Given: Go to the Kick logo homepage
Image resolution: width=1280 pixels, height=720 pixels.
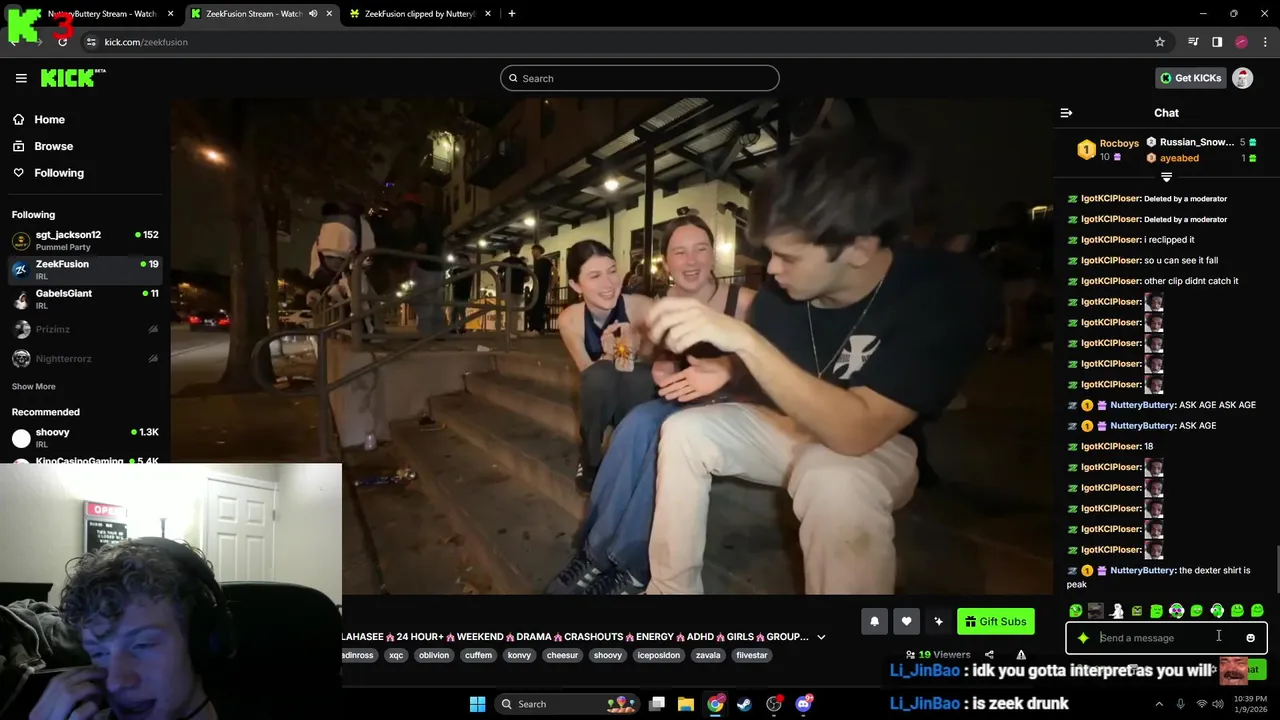Looking at the screenshot, I should (x=73, y=78).
